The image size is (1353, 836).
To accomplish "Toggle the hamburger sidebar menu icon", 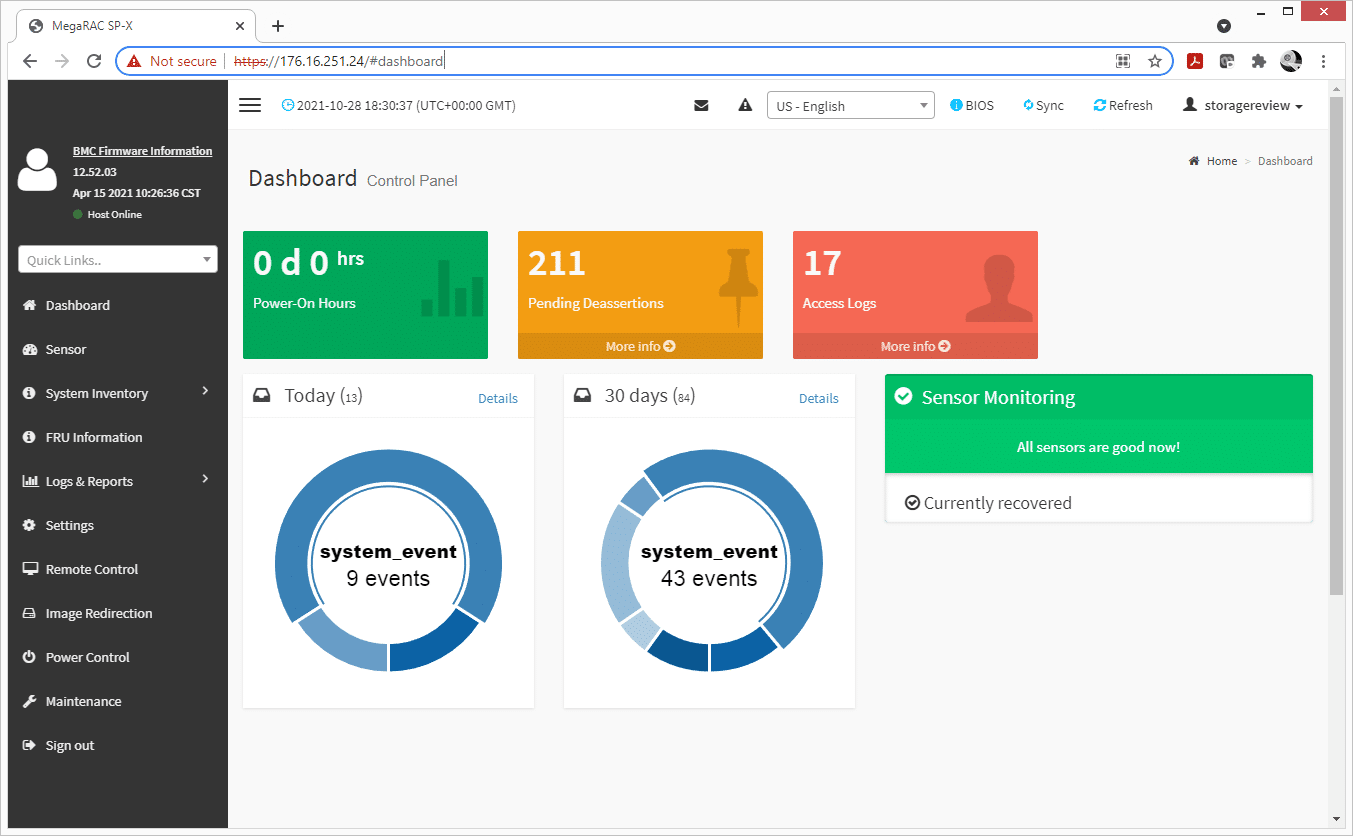I will click(250, 105).
